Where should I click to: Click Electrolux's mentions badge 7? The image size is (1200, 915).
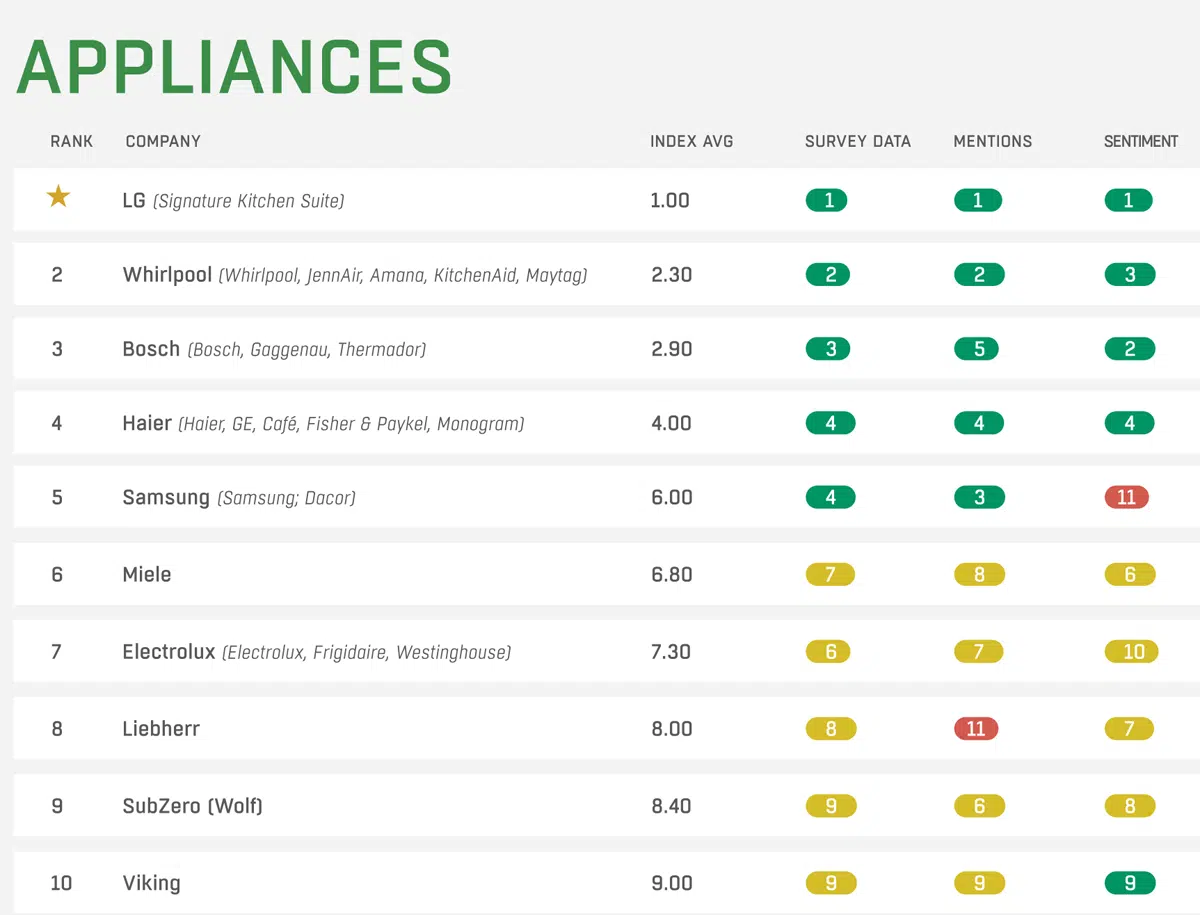click(x=979, y=652)
